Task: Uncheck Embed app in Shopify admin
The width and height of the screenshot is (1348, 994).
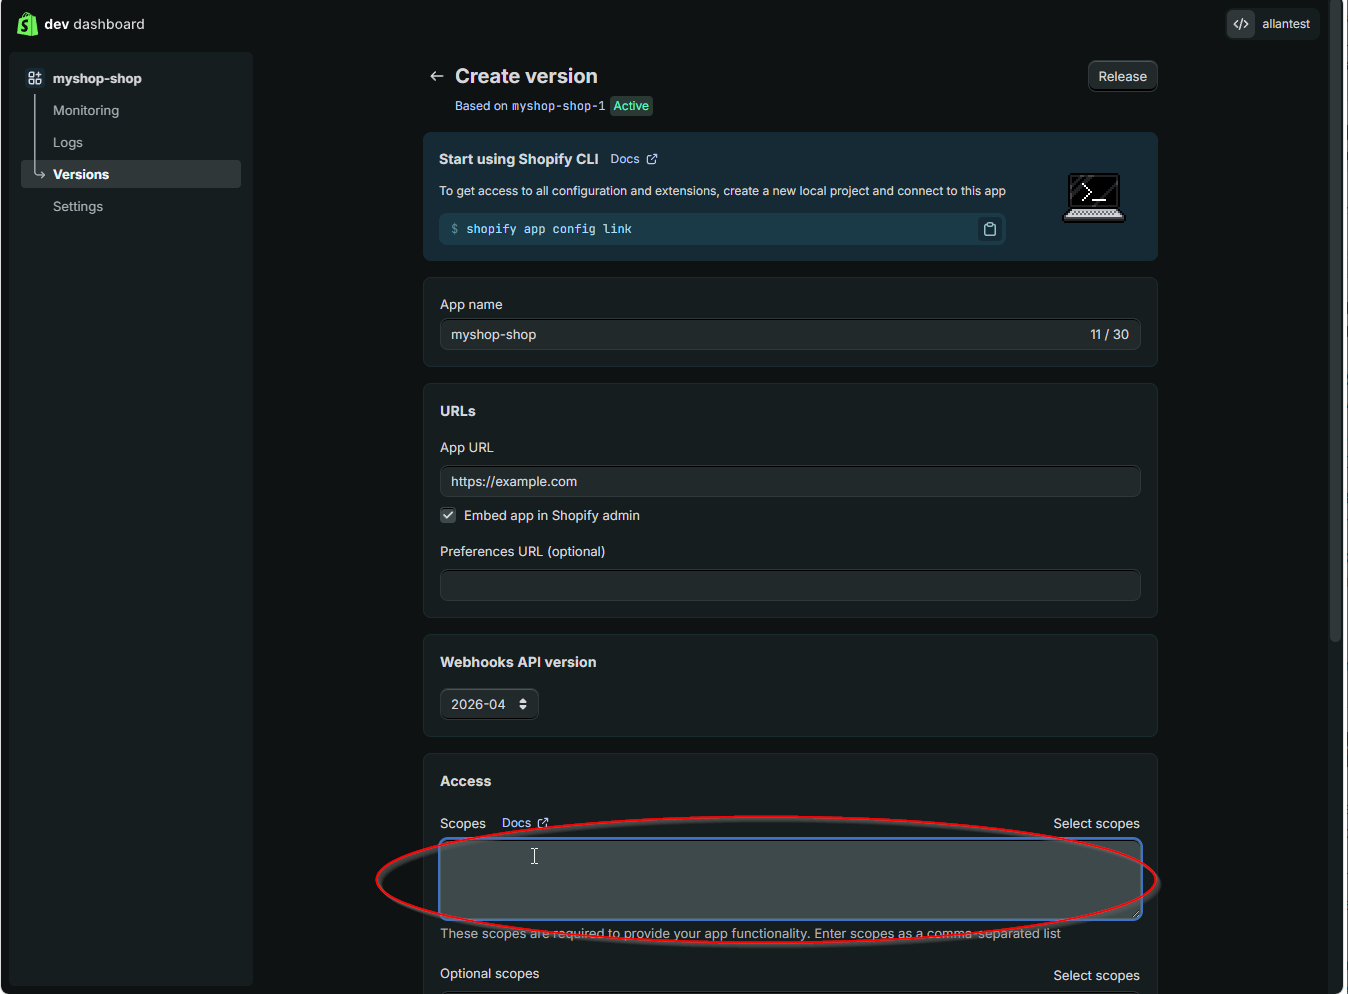Action: tap(448, 515)
